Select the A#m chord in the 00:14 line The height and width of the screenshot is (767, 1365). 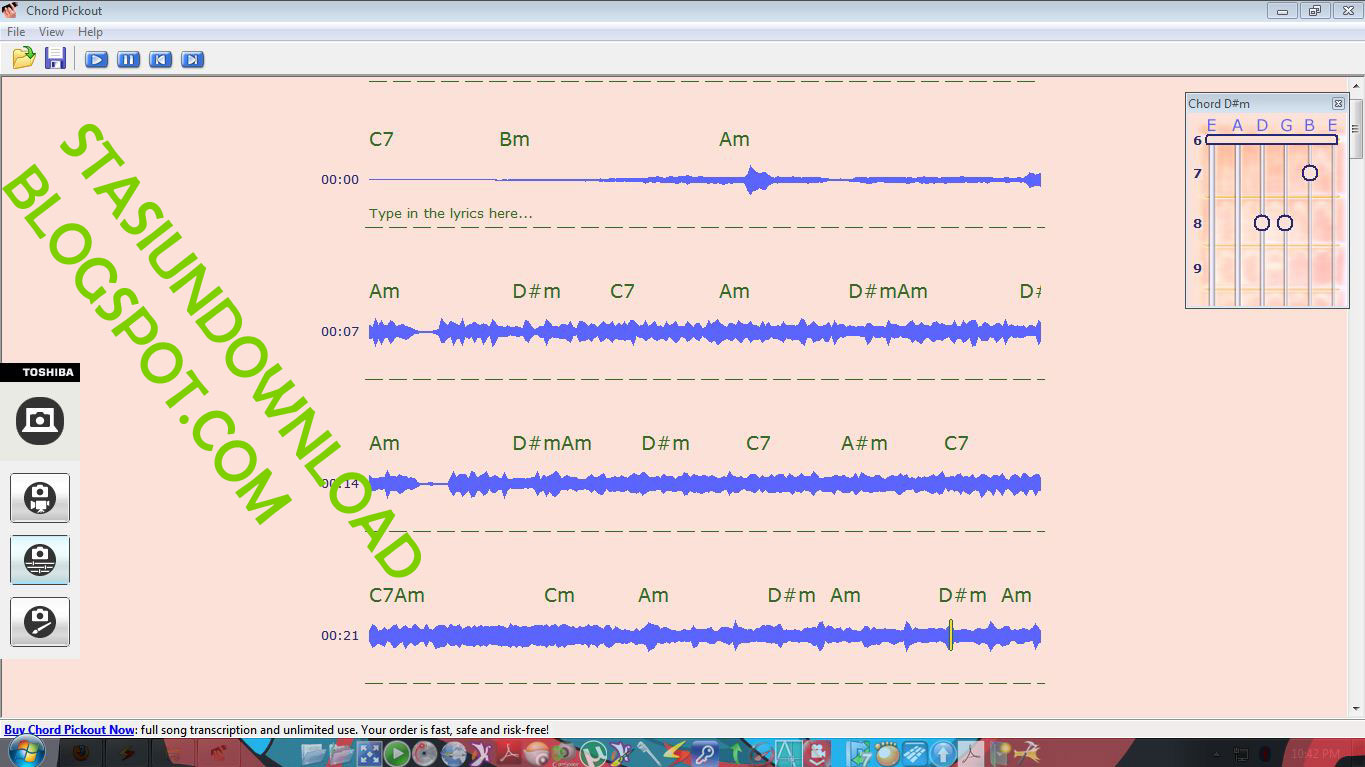click(864, 443)
